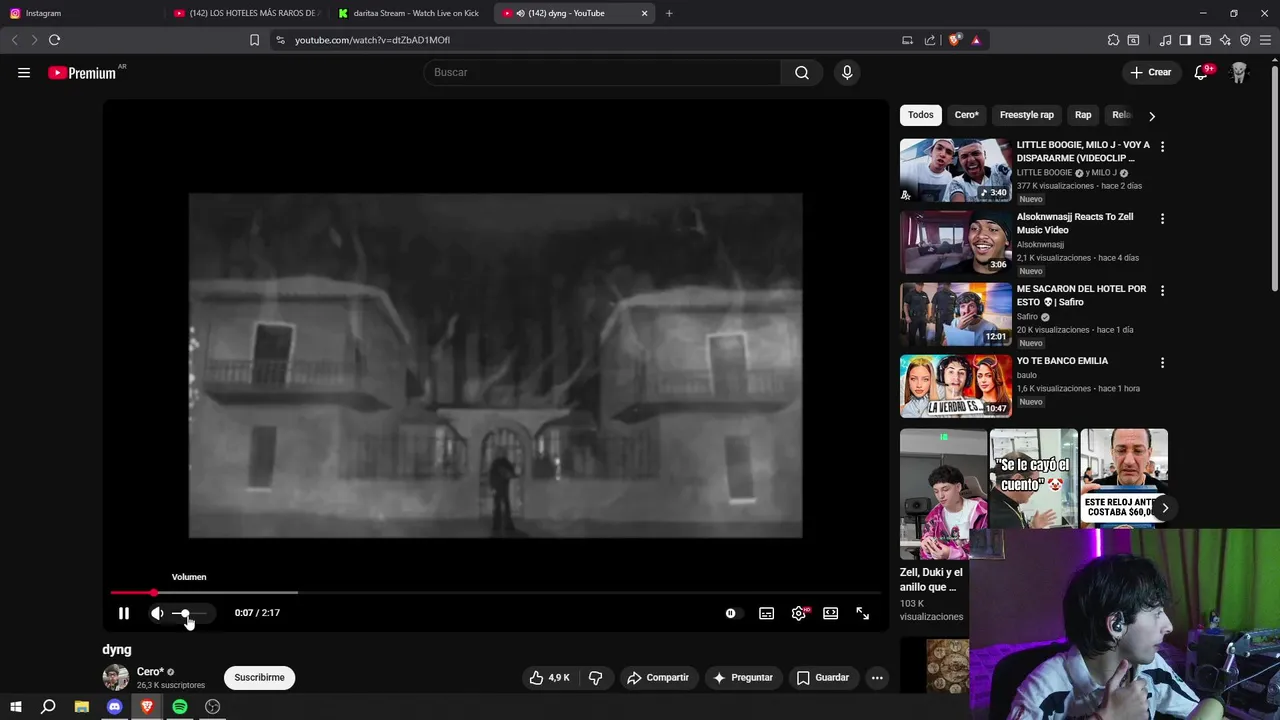The width and height of the screenshot is (1280, 720).
Task: Dislike the video with the thumbs down
Action: tap(595, 677)
